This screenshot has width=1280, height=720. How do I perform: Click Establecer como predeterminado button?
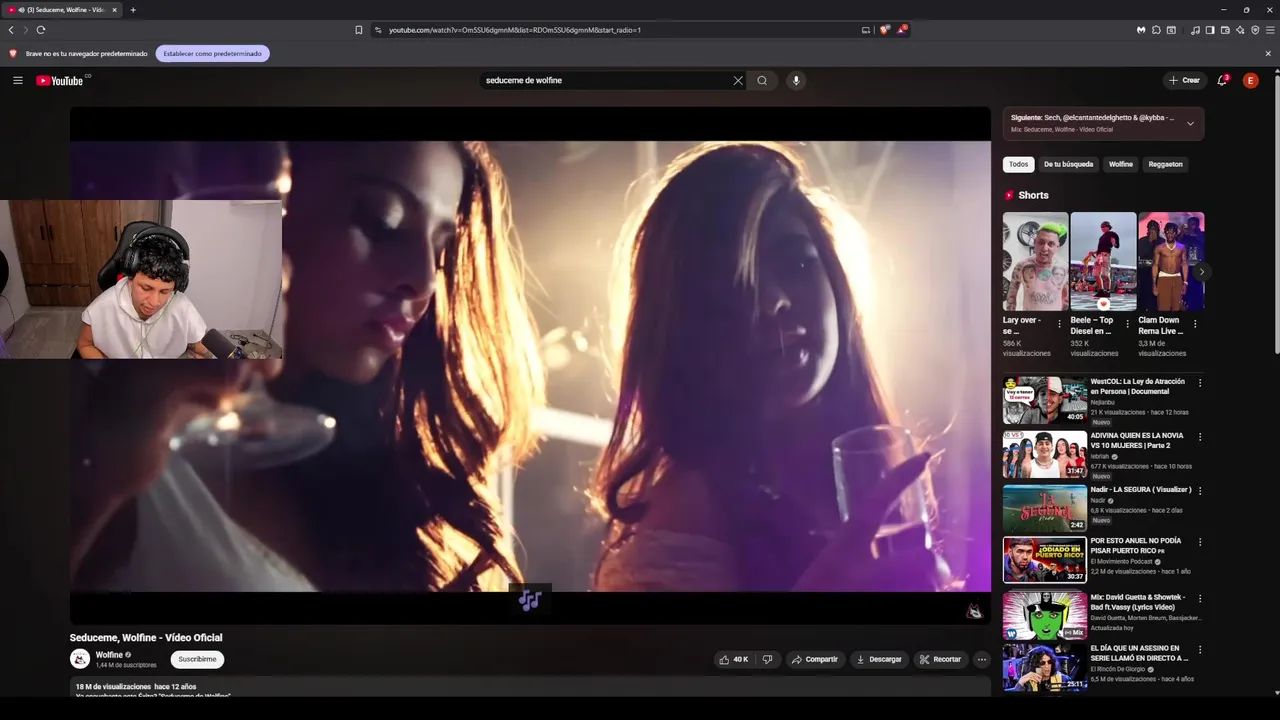tap(212, 53)
